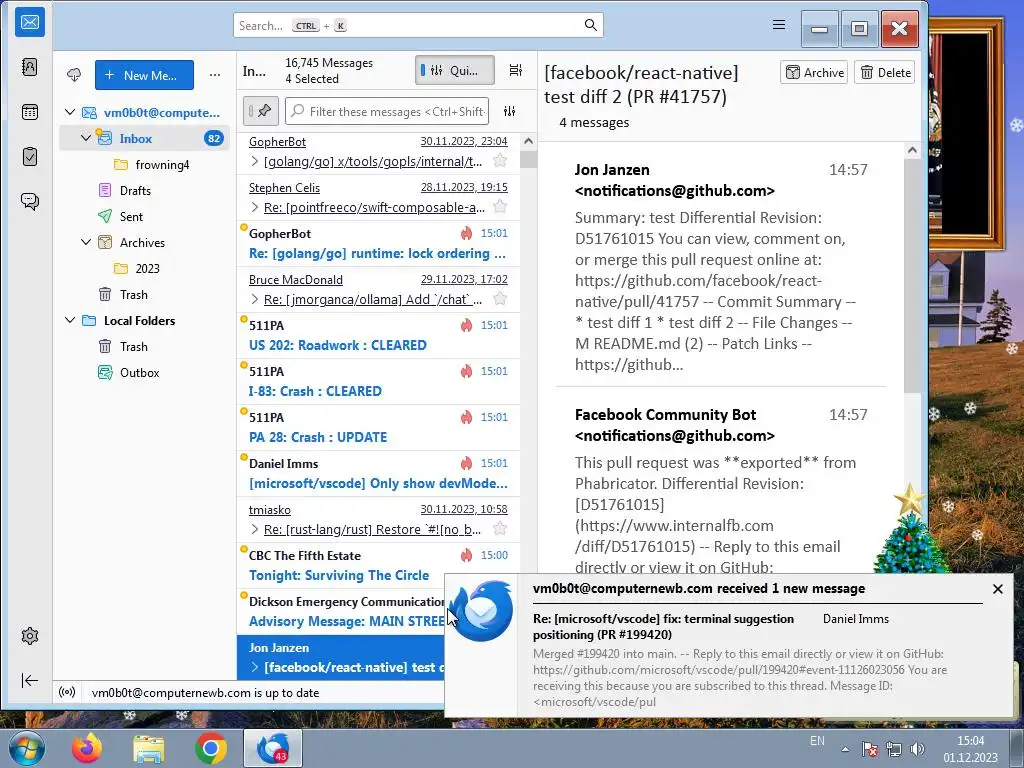Toggle keep filters pinned button
1024x768 pixels.
261,111
